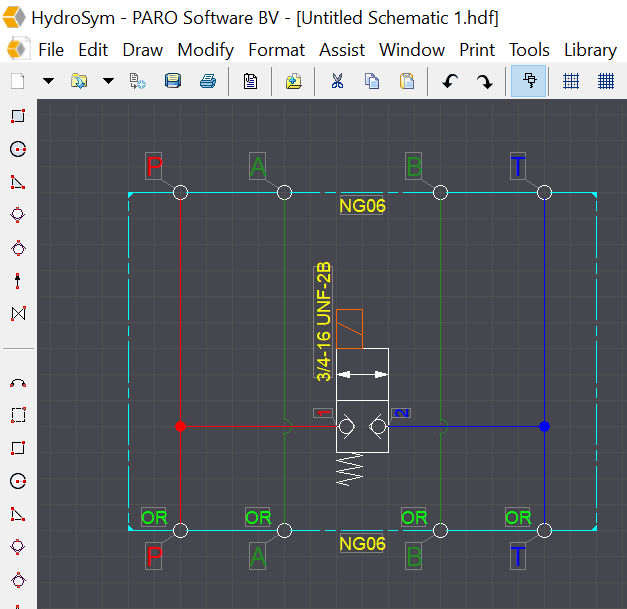This screenshot has width=627, height=609.
Task: Expand the dropdown arrow beside Open folder
Action: [108, 81]
